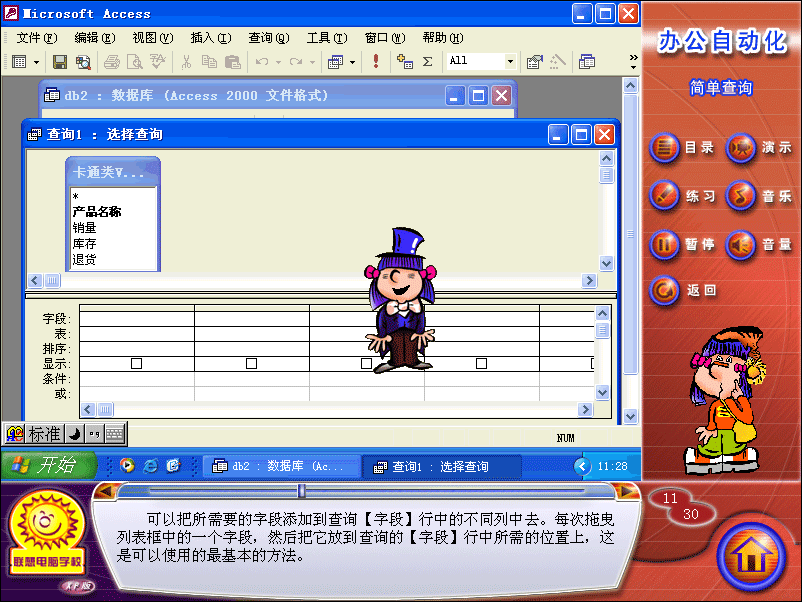
Task: Click the Totals sigma icon
Action: [x=428, y=62]
